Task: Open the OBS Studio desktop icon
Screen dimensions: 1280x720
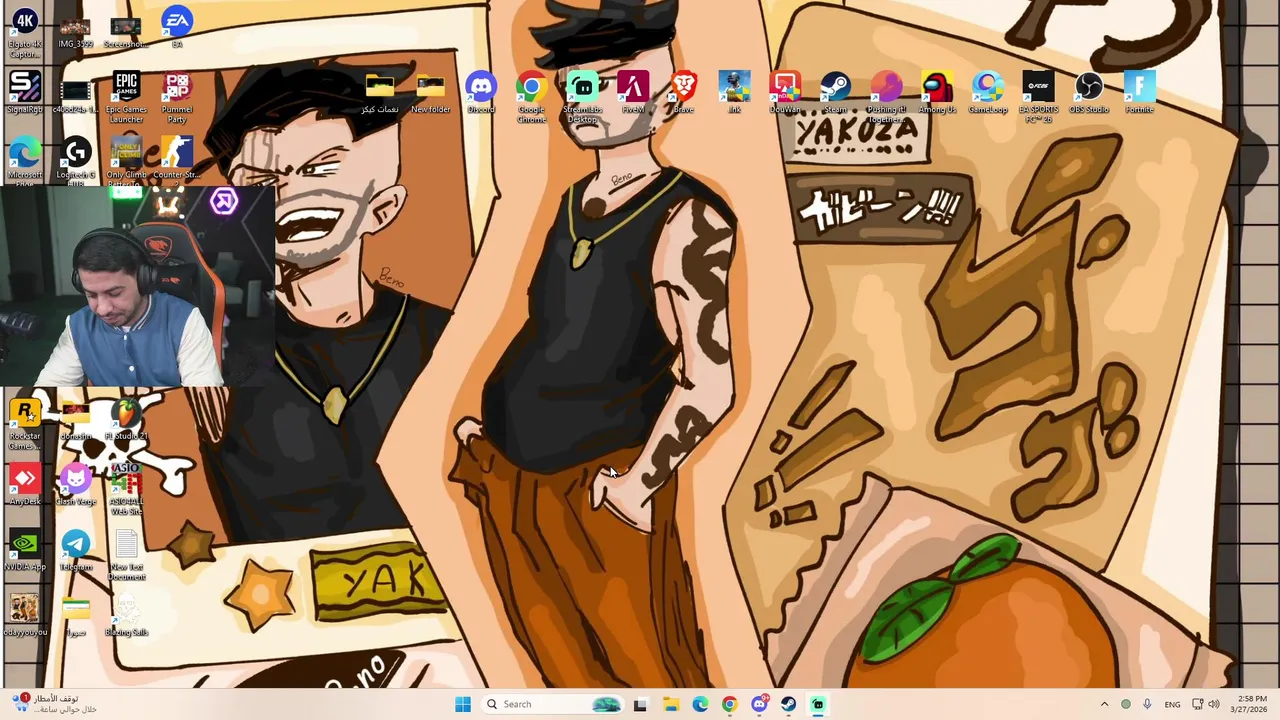Action: tap(1089, 93)
